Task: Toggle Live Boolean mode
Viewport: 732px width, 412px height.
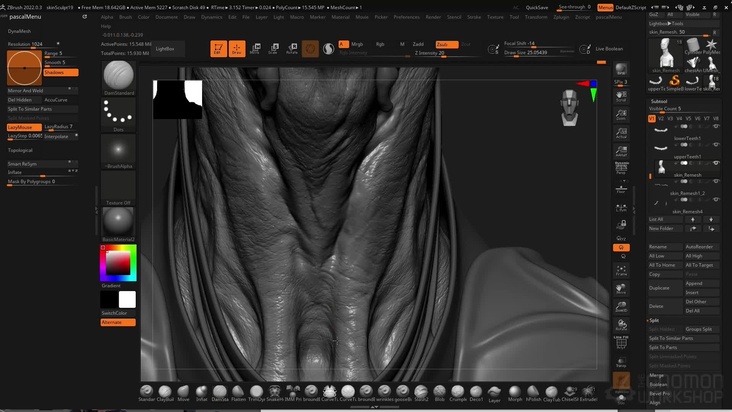Action: 608,49
